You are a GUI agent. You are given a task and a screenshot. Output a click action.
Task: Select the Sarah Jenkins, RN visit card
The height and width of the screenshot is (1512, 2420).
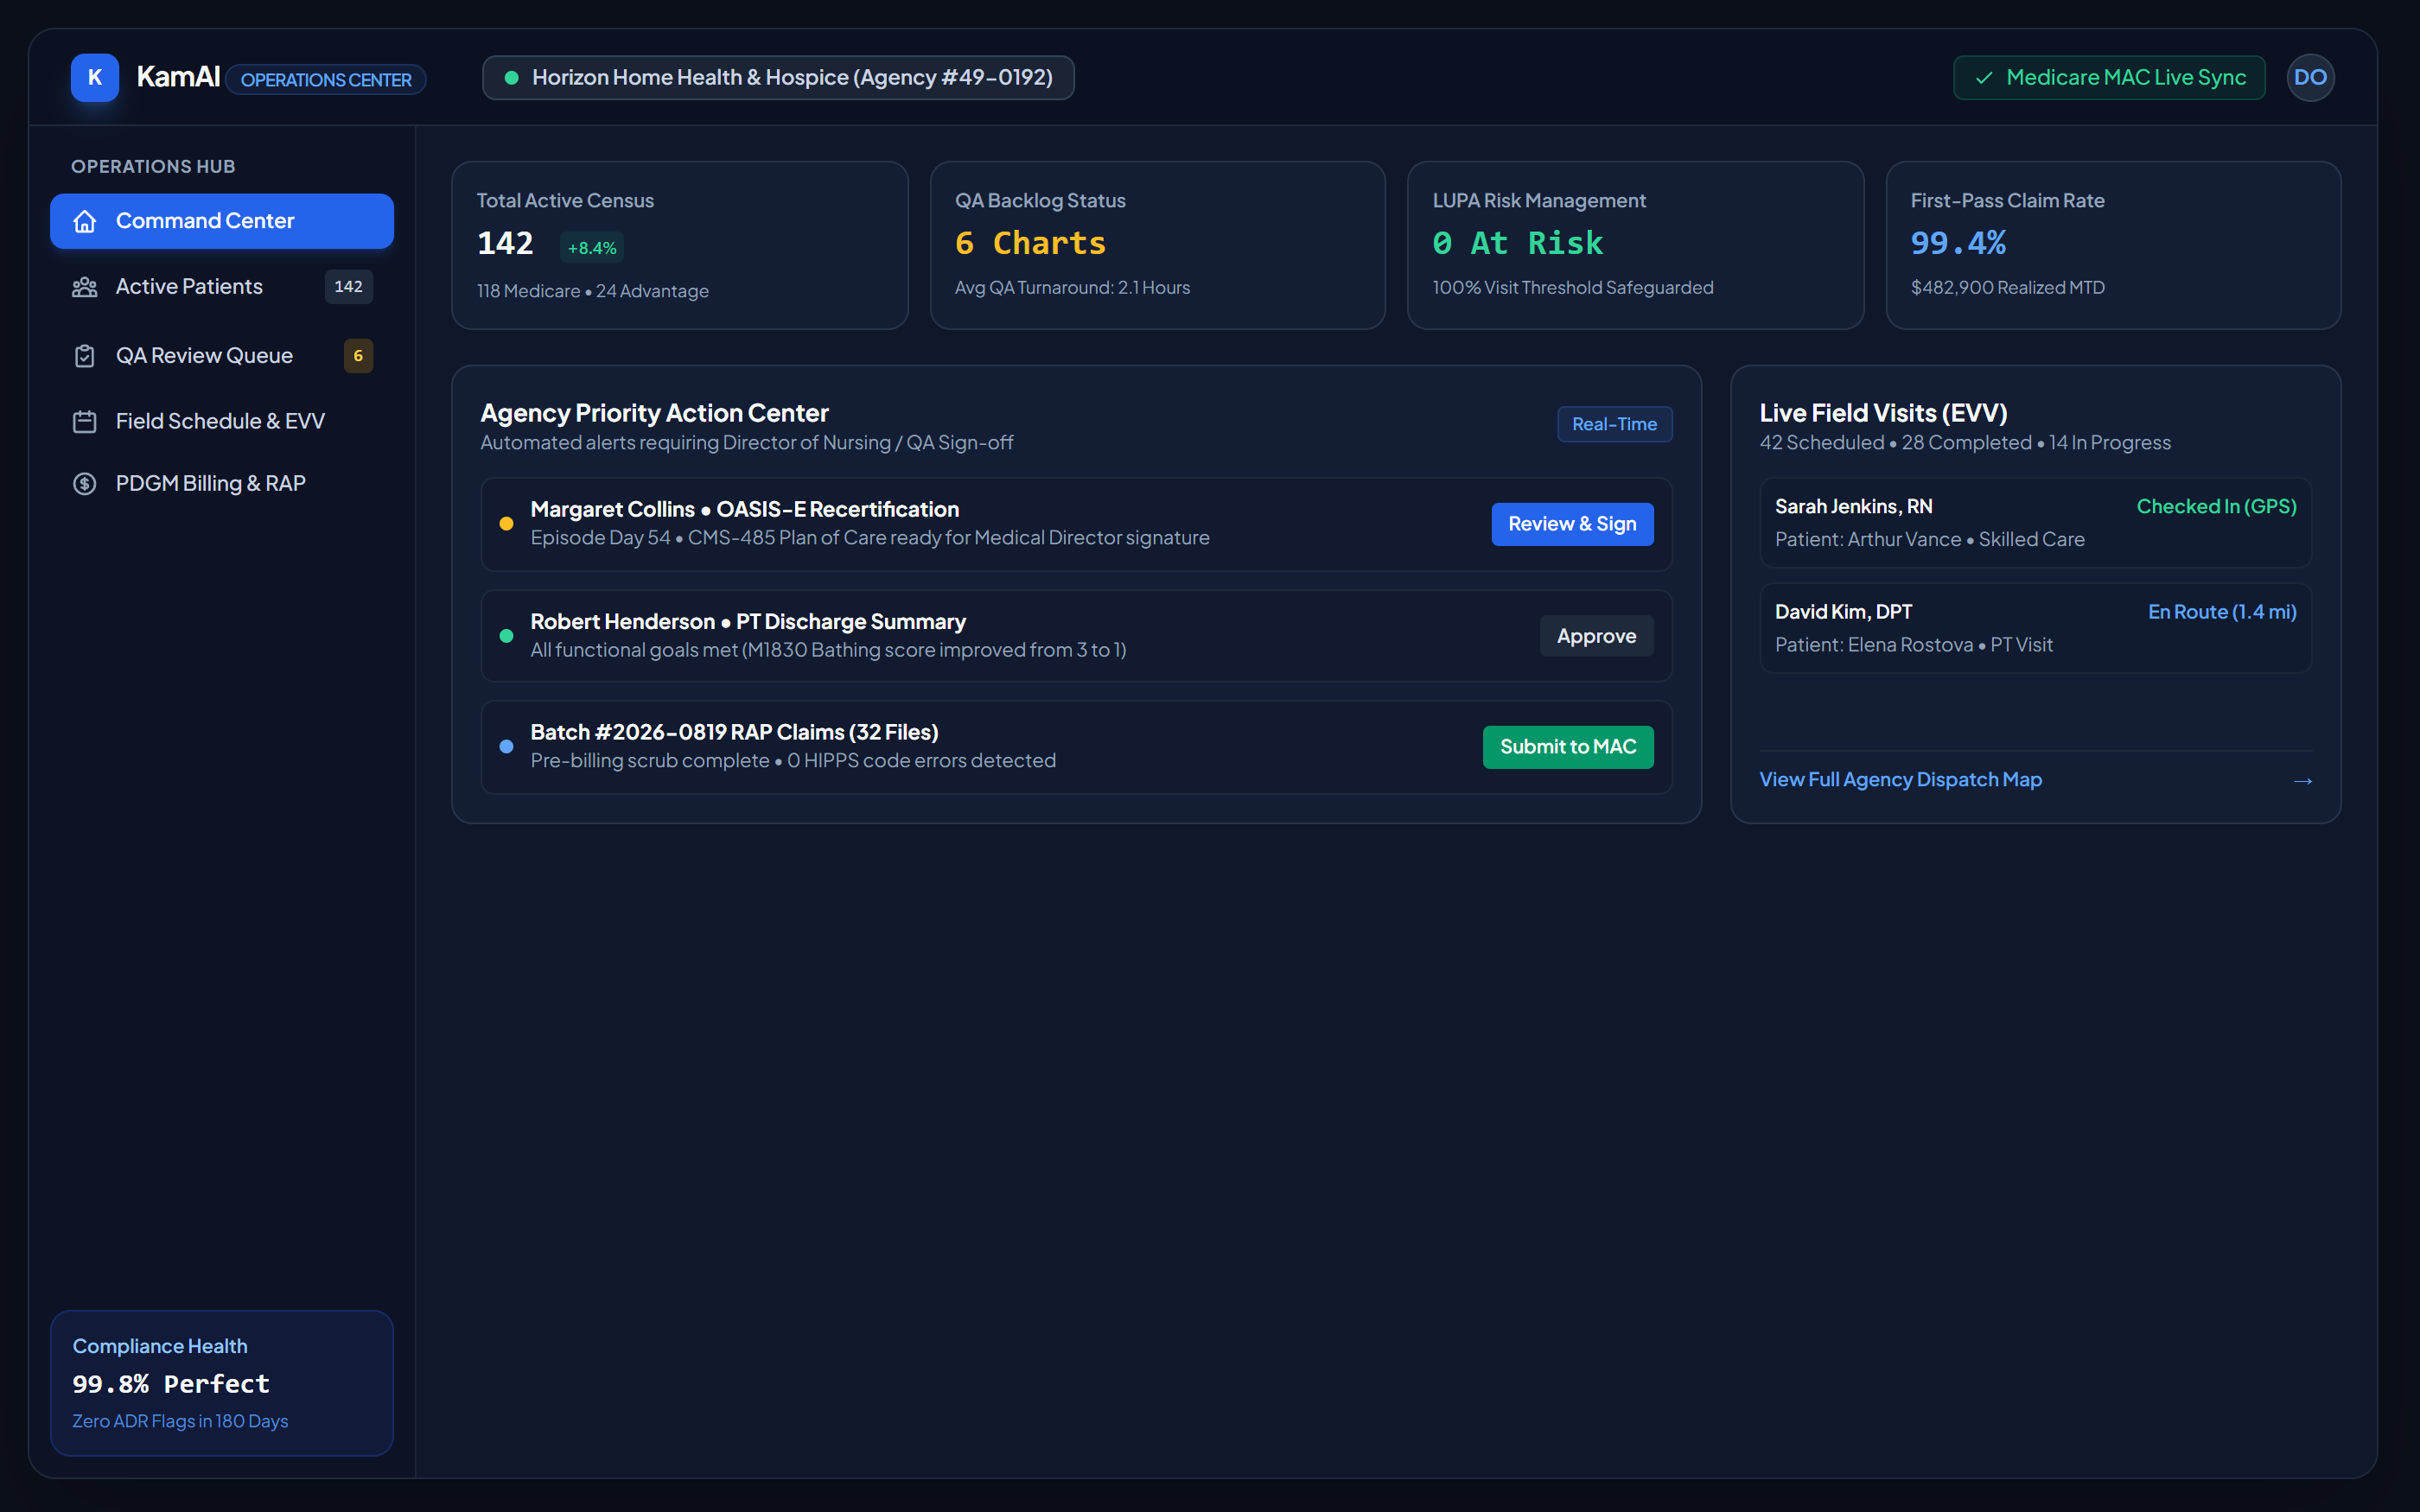pyautogui.click(x=2035, y=523)
